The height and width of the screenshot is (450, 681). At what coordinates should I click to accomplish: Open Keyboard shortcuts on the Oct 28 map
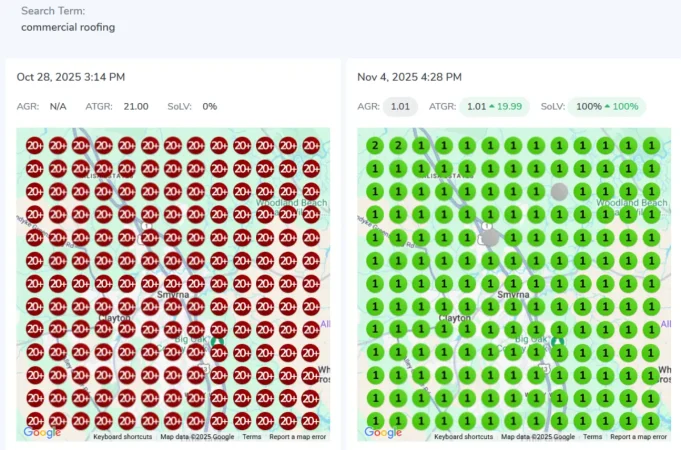pyautogui.click(x=123, y=437)
